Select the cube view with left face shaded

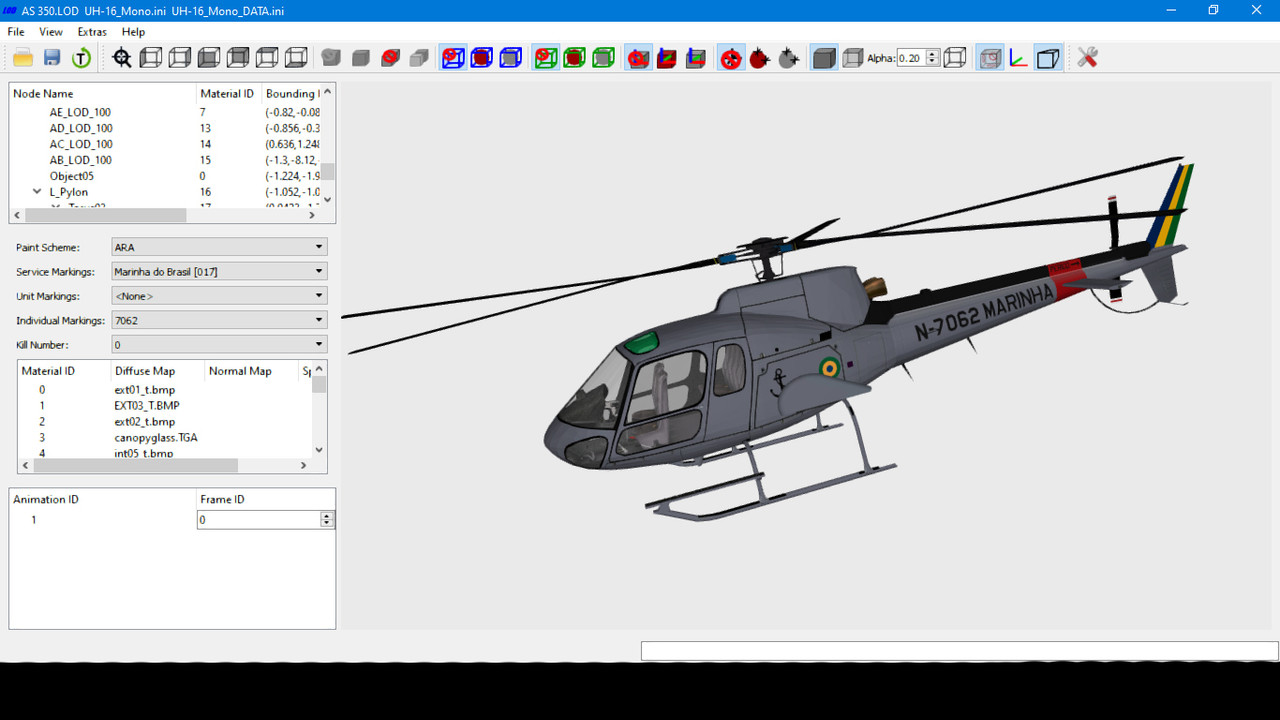click(x=151, y=57)
